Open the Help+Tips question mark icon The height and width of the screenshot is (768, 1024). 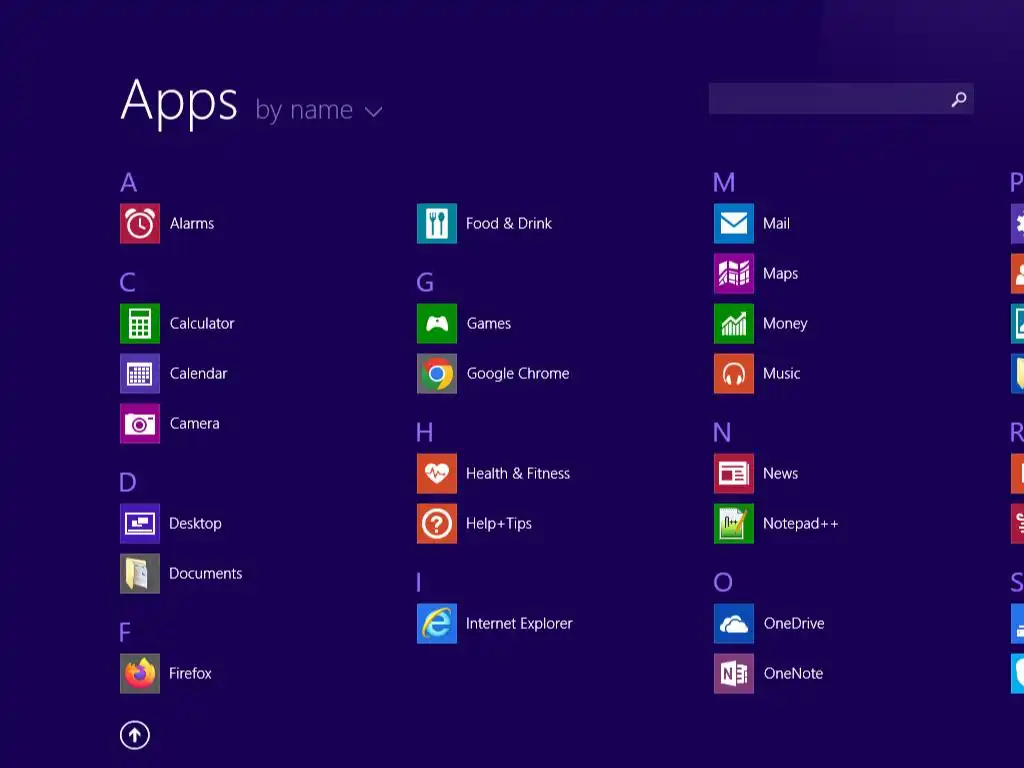pyautogui.click(x=437, y=523)
